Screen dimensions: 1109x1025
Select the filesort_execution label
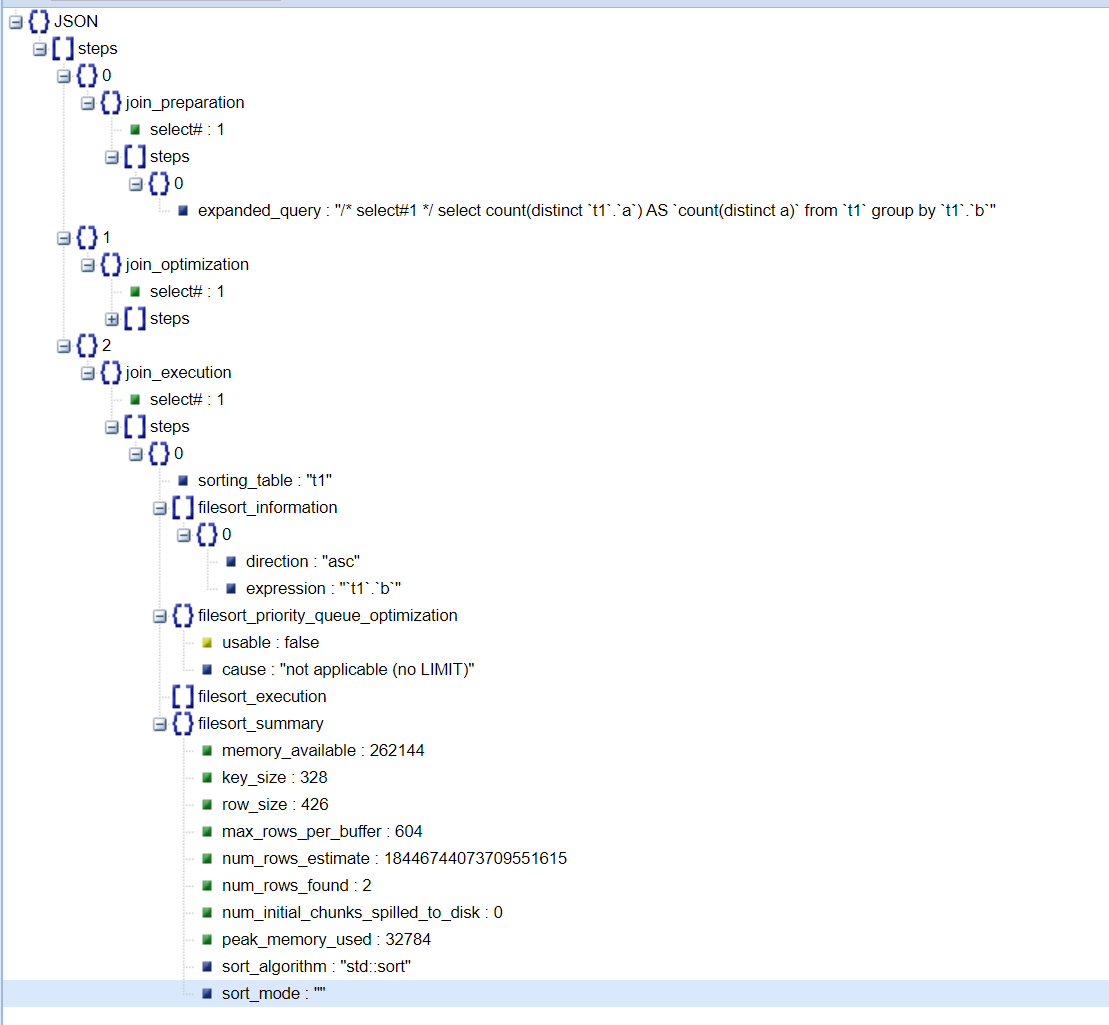(262, 697)
